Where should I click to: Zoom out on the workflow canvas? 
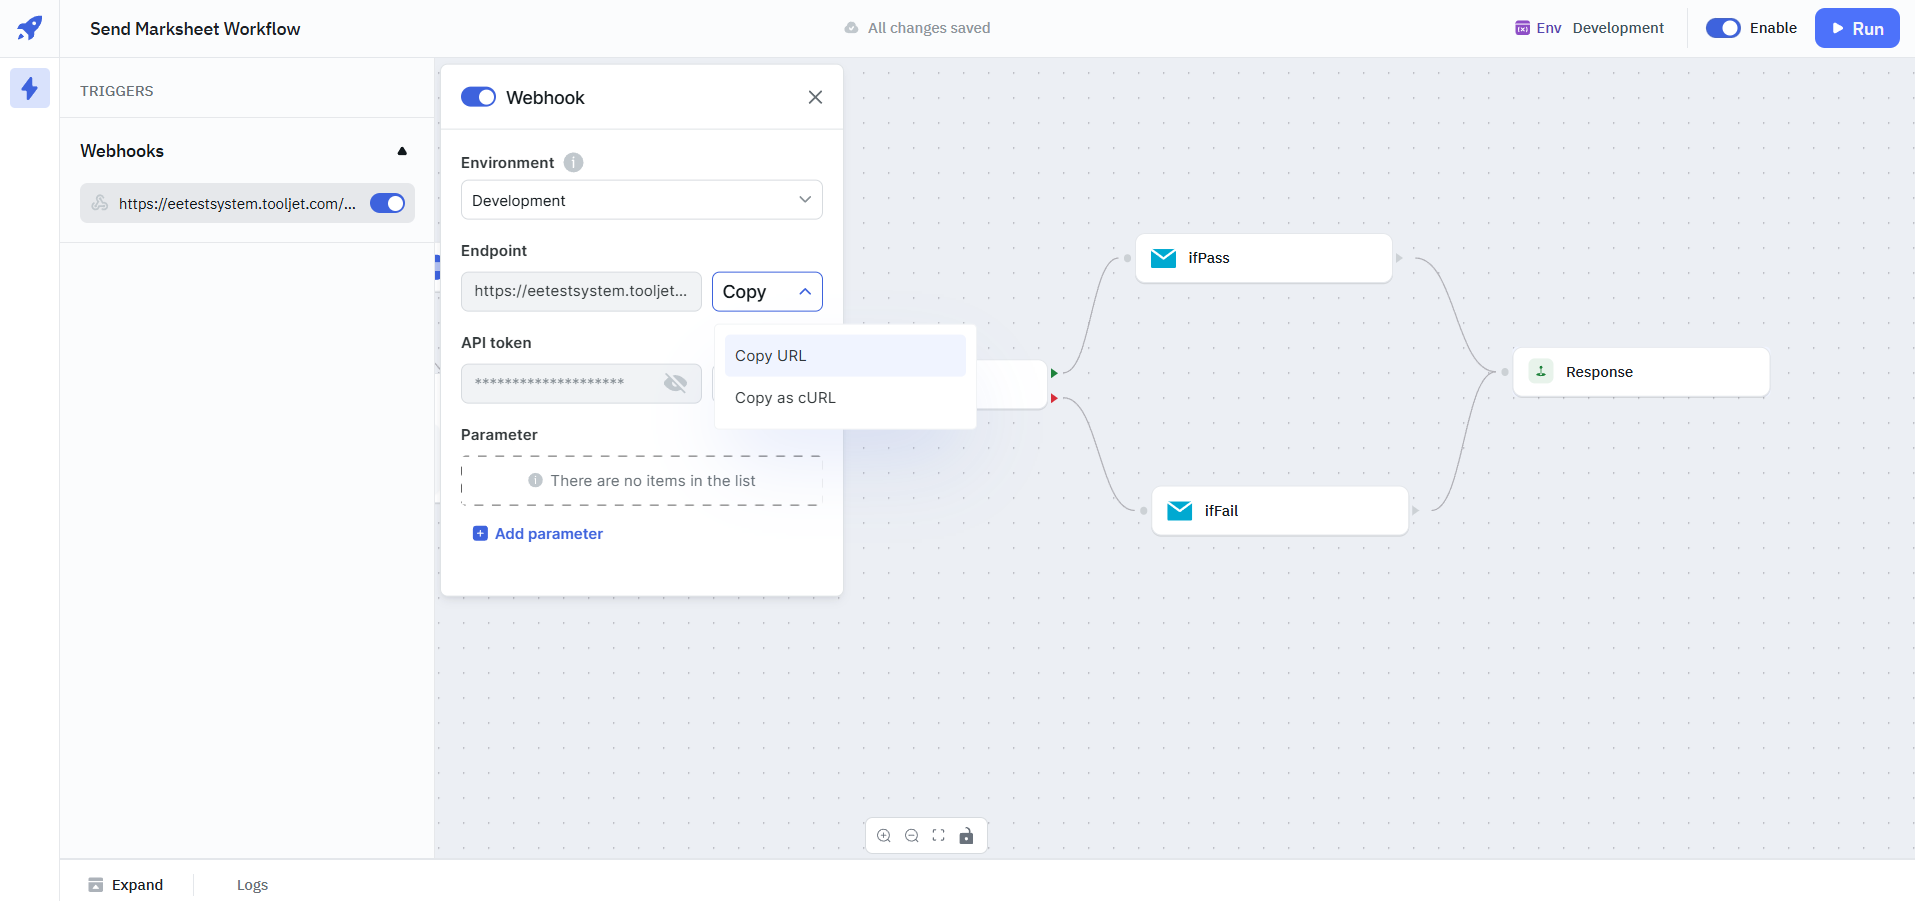click(911, 836)
